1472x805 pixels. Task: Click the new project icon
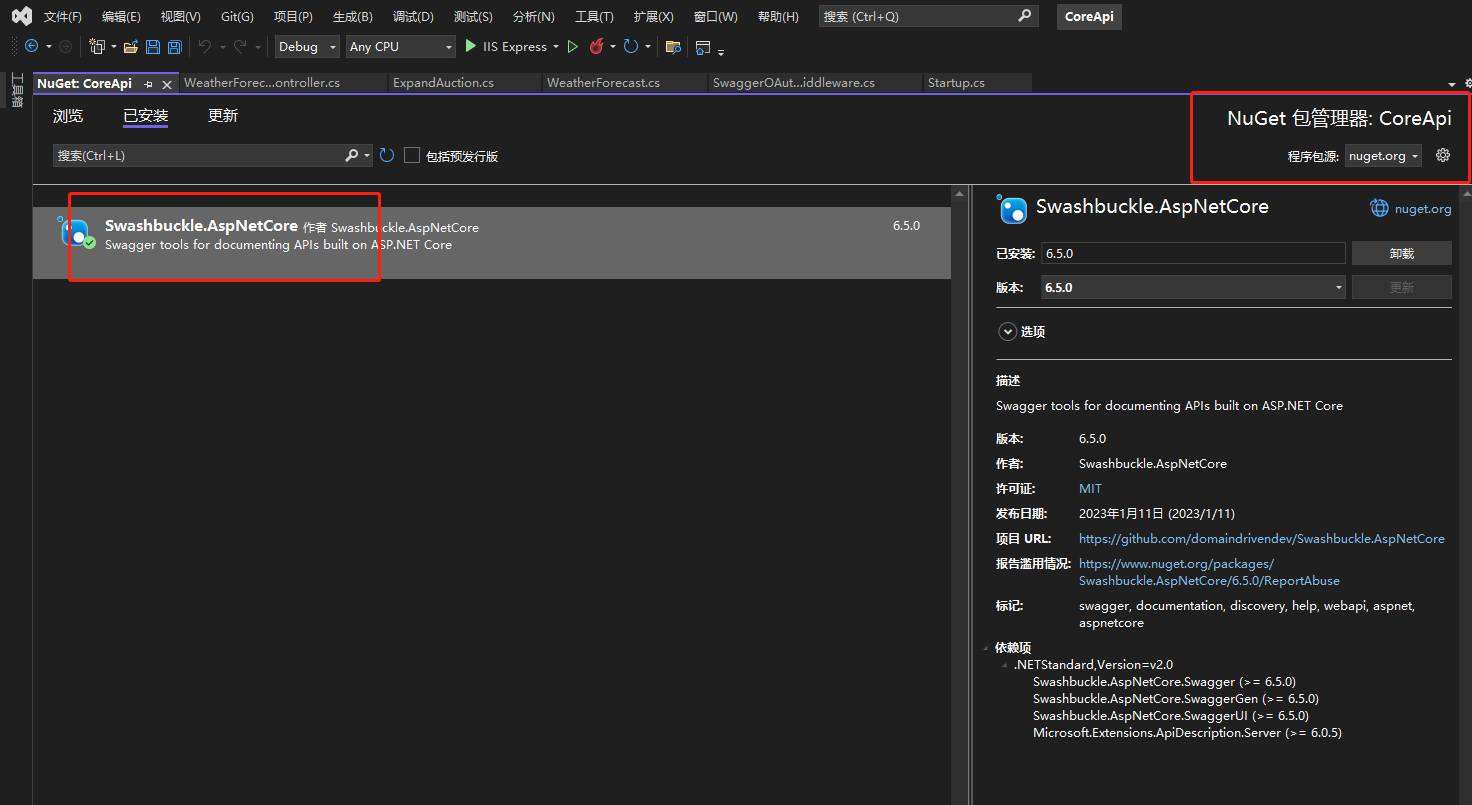tap(97, 46)
